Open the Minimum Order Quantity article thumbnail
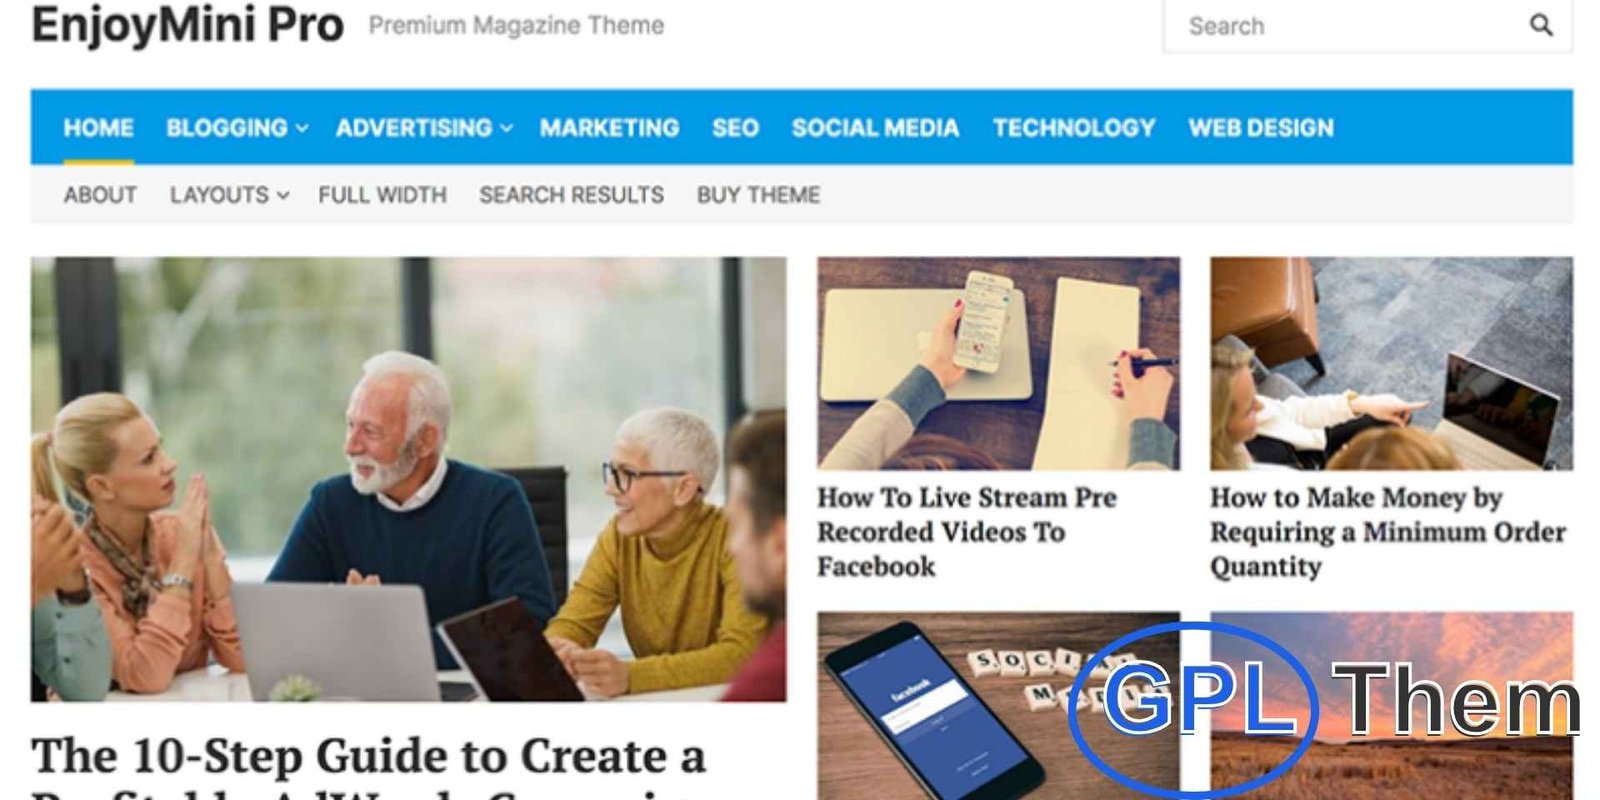Screen dimensions: 1600x800 coord(1391,364)
